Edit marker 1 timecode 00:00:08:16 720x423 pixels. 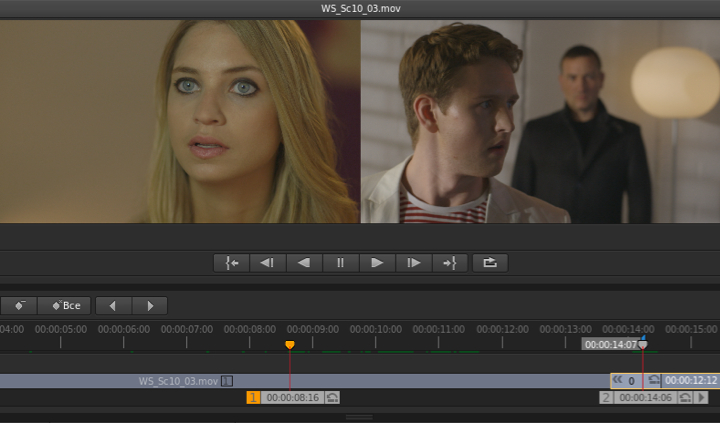(292, 397)
